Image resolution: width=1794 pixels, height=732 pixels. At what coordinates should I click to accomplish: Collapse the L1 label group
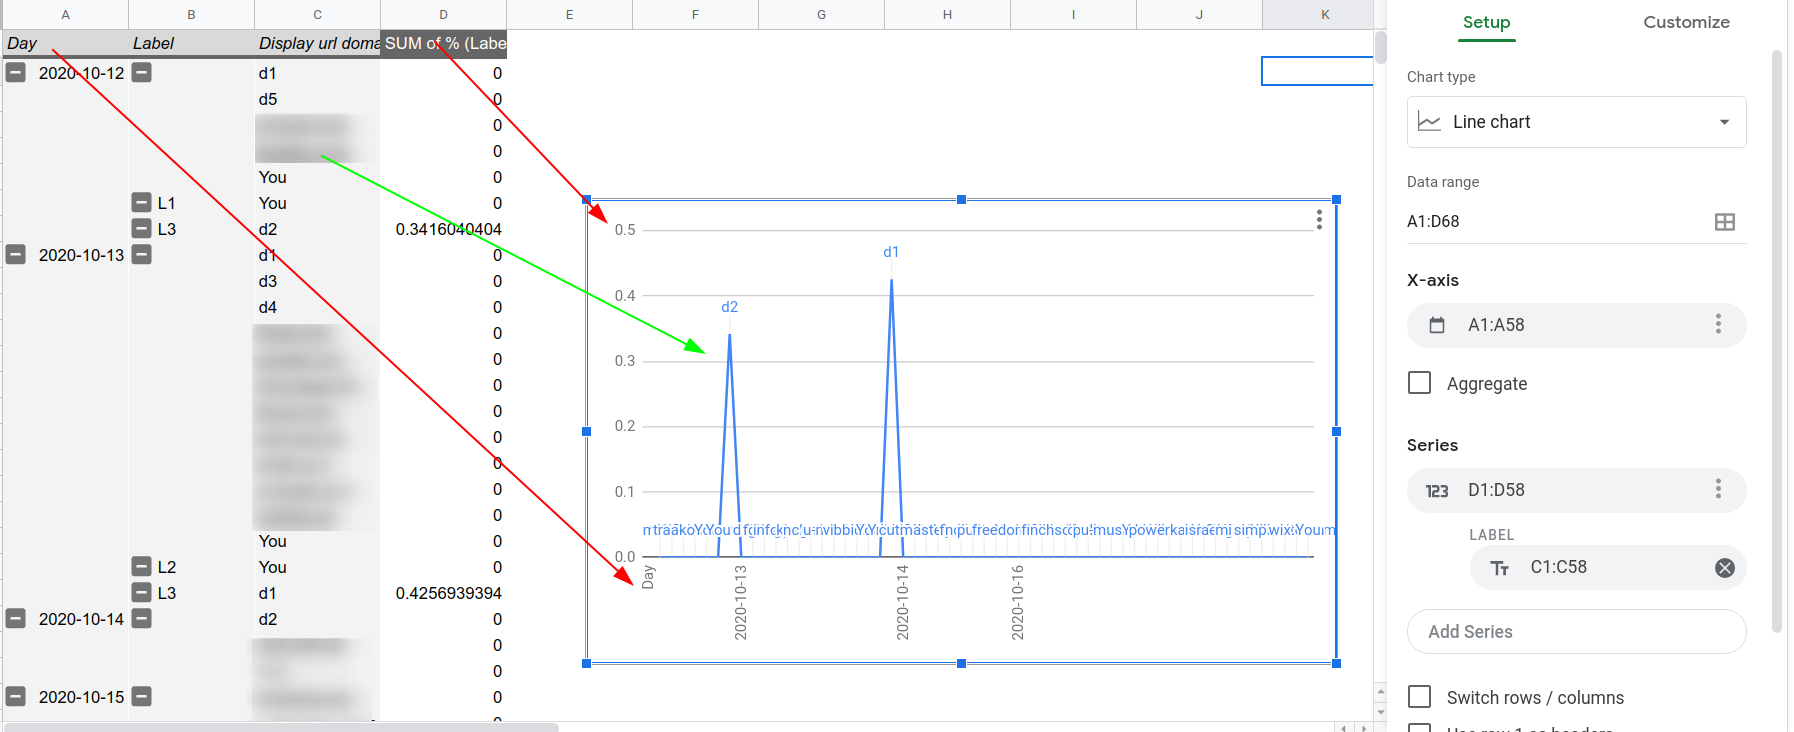coord(142,202)
